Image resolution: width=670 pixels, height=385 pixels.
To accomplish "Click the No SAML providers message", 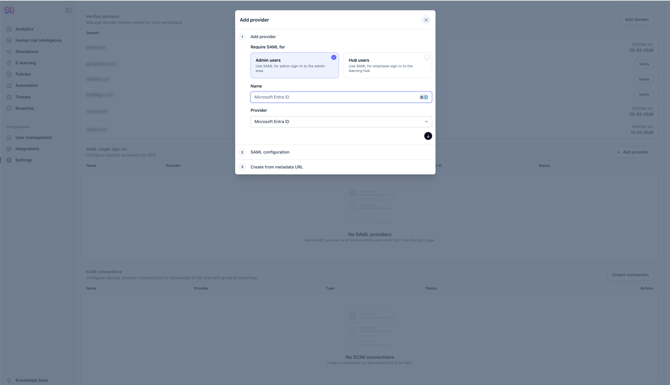I will pos(370,234).
